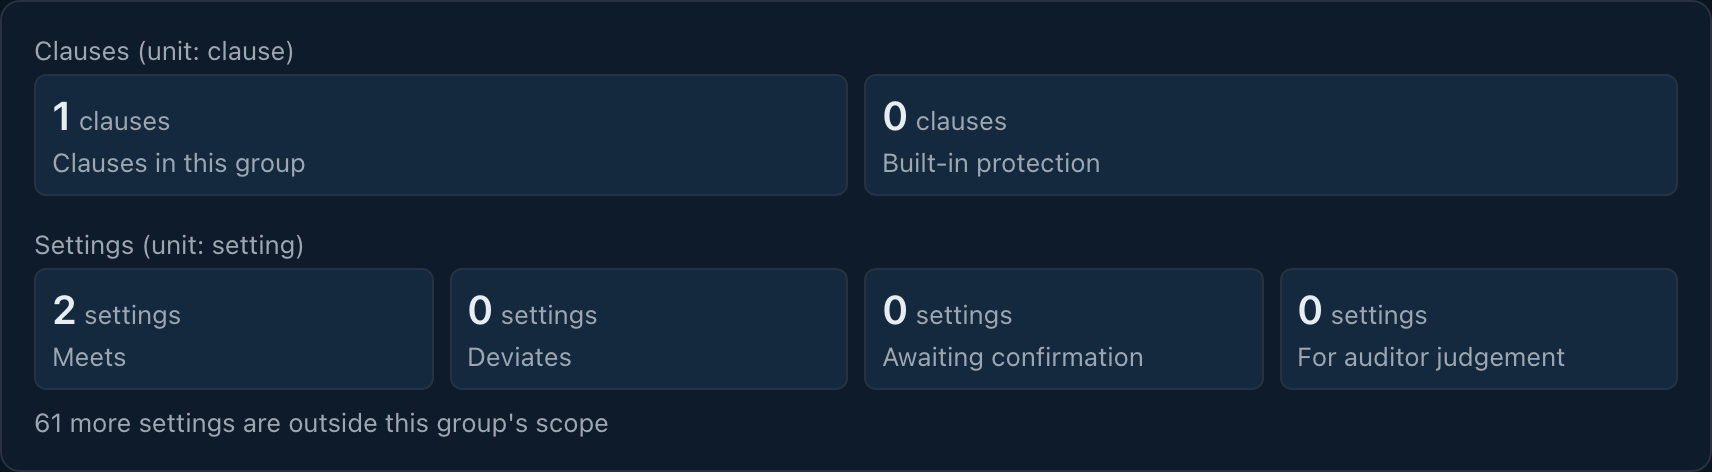Click the 'Clauses (unit: clause)' heading
Viewport: 1712px width, 472px height.
pos(164,51)
